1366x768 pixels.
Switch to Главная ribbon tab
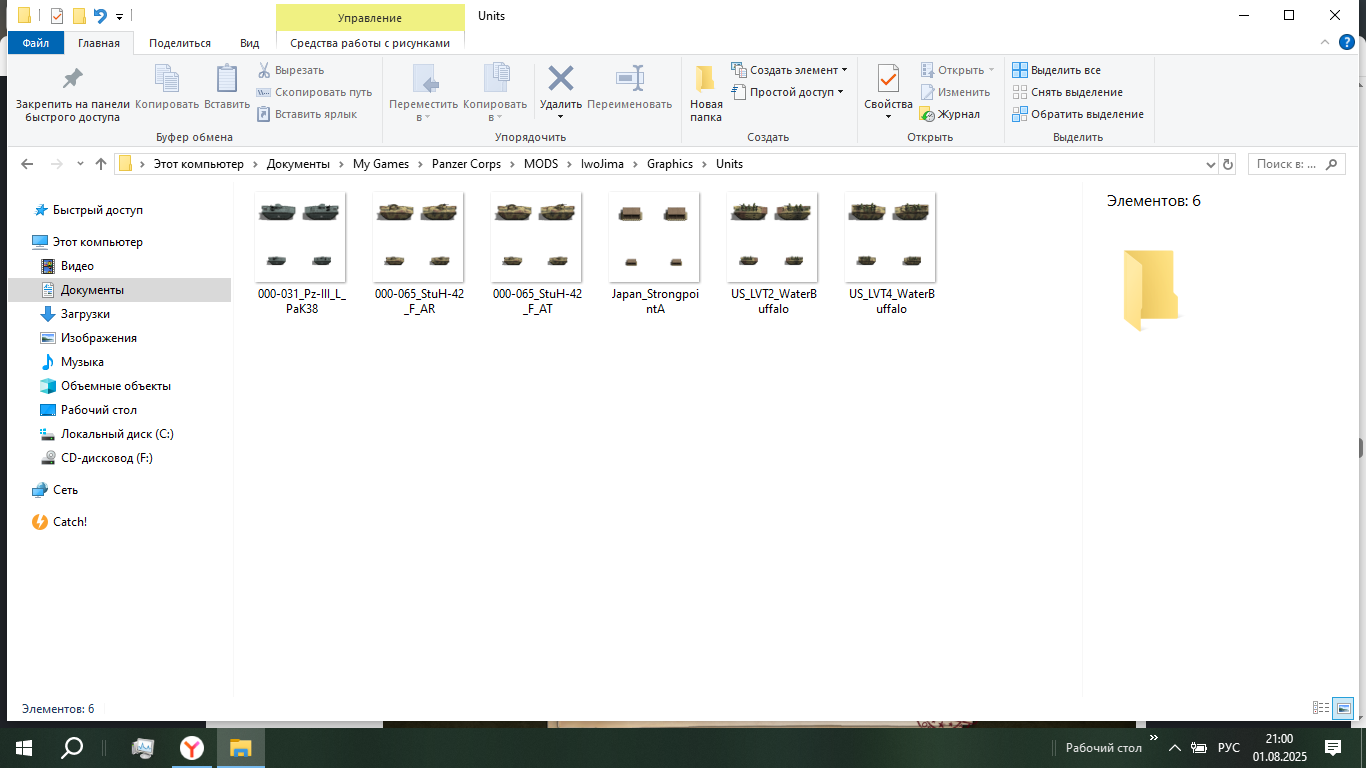99,43
